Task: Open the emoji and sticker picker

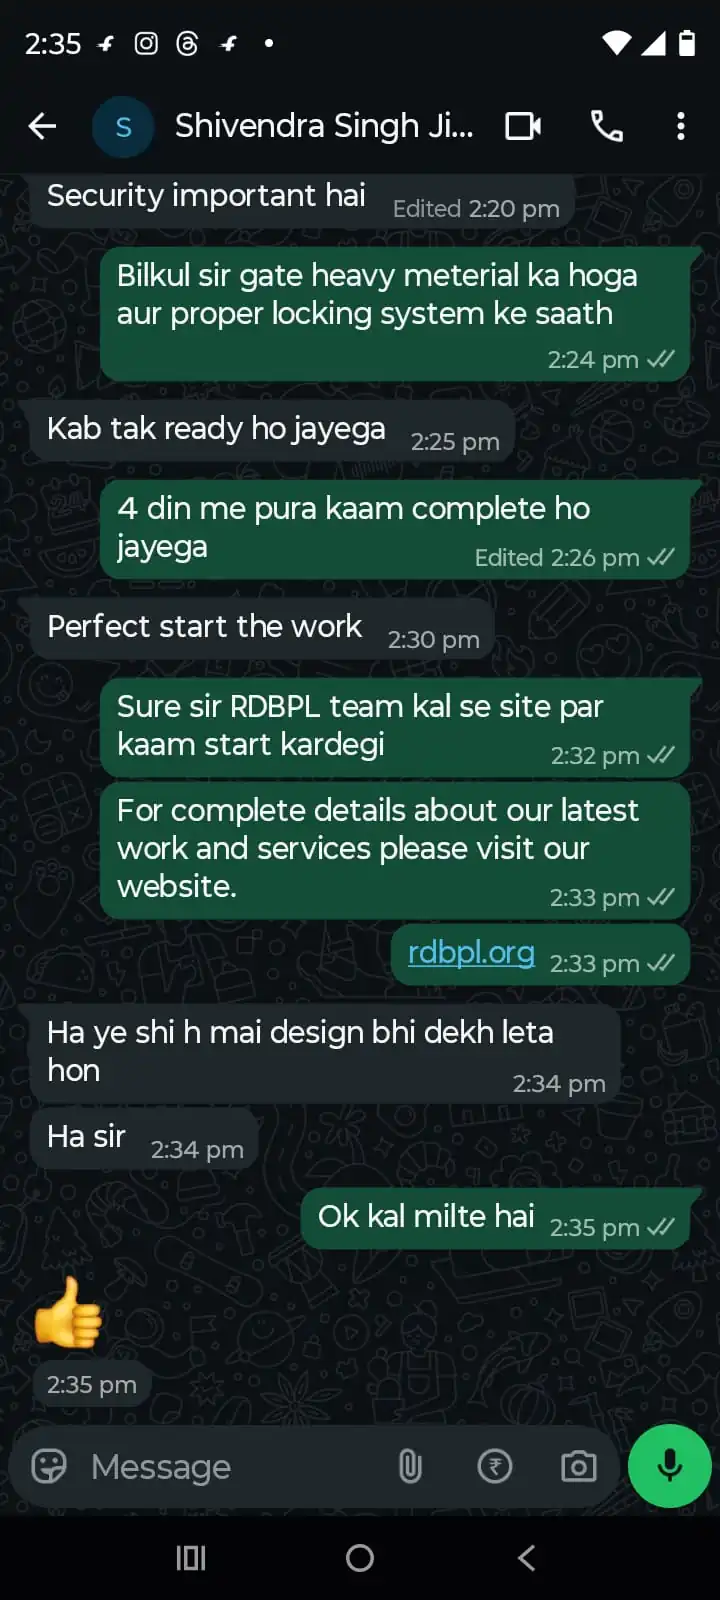Action: (49, 1466)
